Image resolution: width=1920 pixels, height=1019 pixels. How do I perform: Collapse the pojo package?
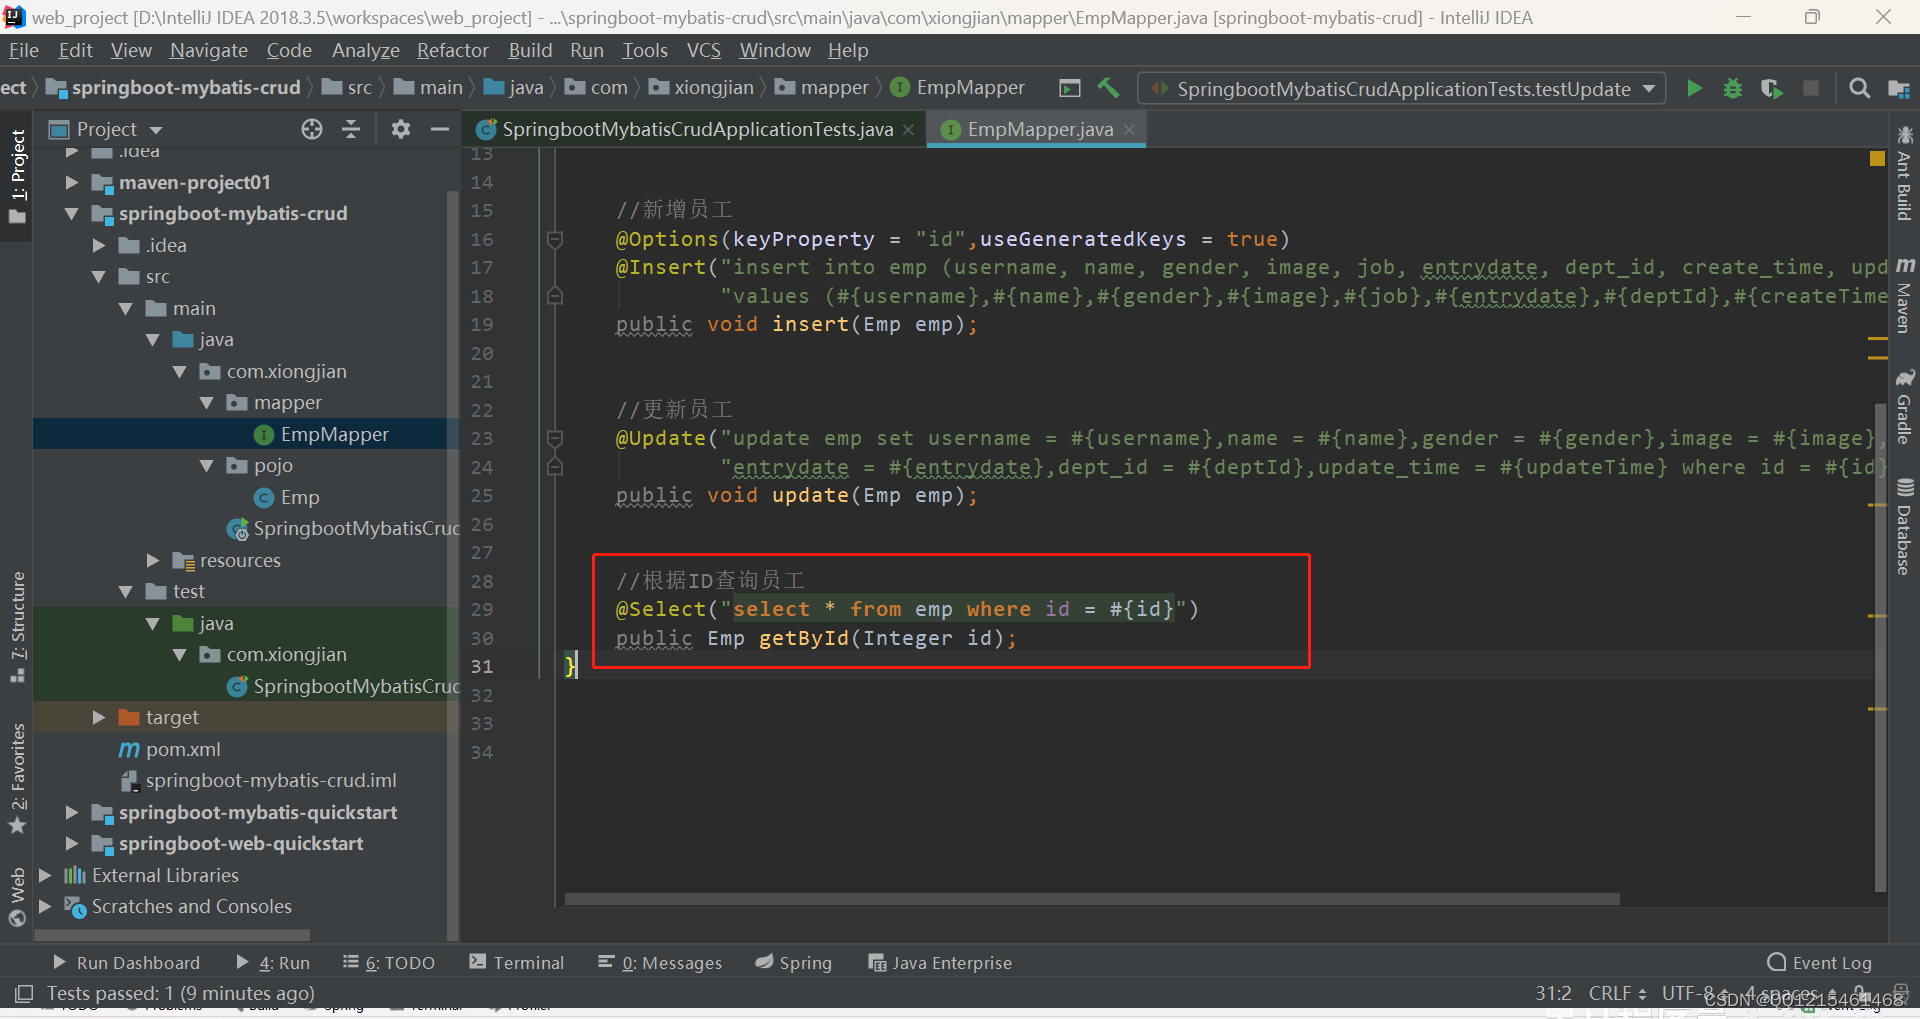click(206, 465)
